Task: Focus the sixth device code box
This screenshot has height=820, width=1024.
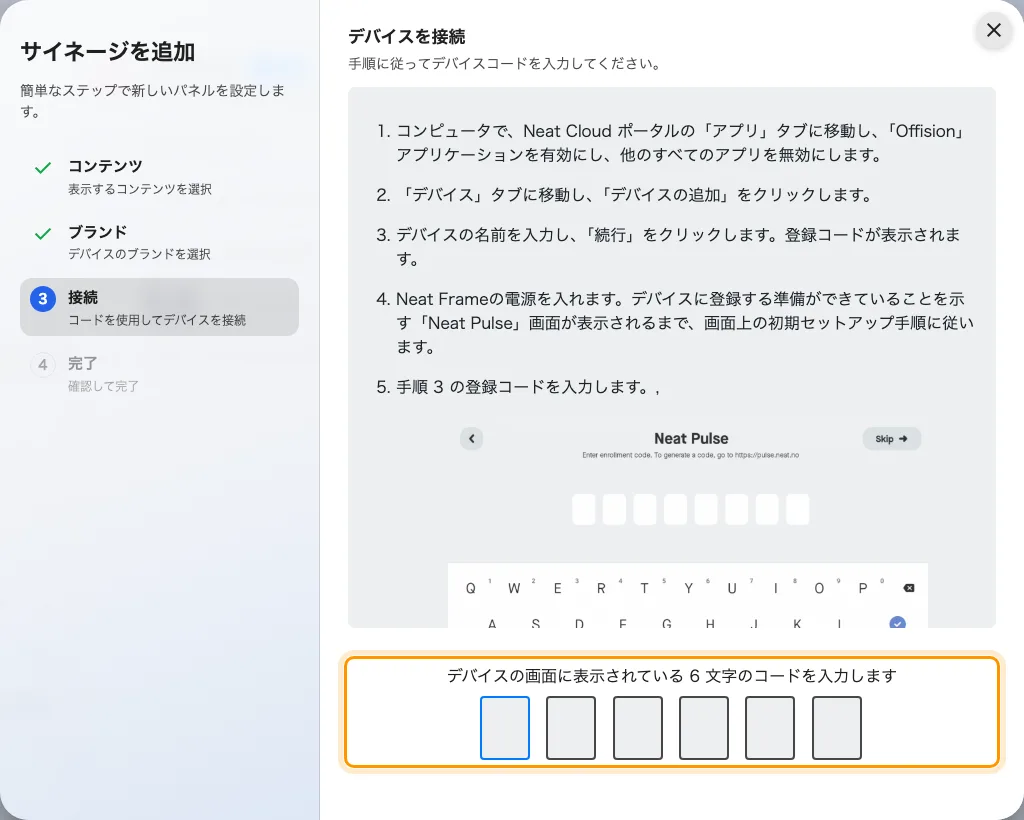Action: pyautogui.click(x=837, y=727)
